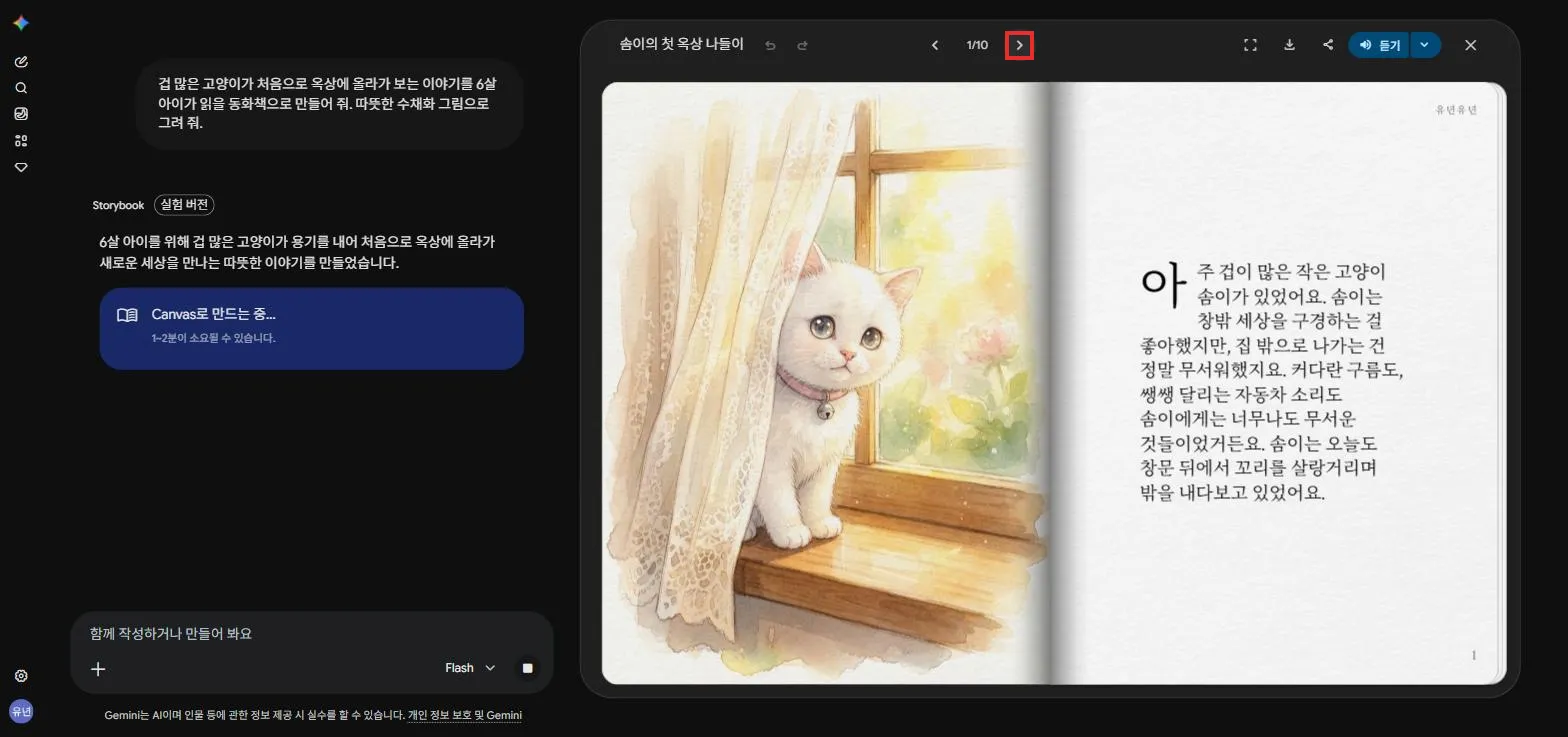Click the 1/10 page indicator
This screenshot has height=737, width=1568.
click(x=977, y=45)
